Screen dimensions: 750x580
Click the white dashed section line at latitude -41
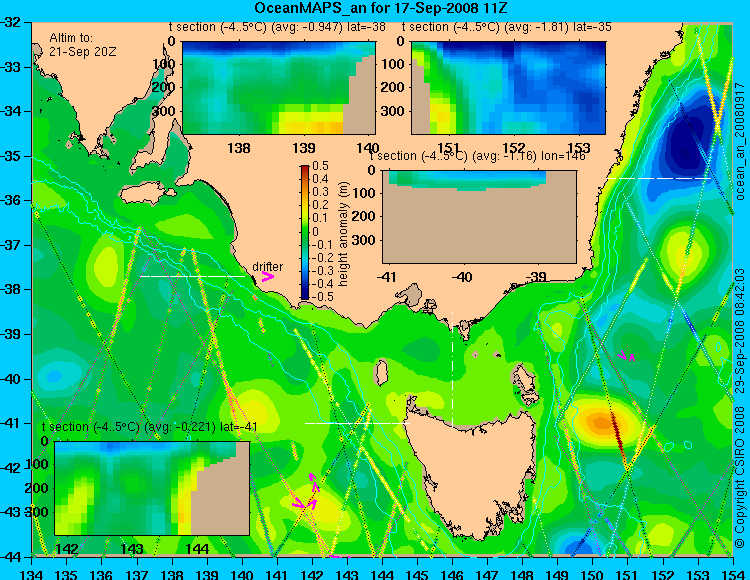(x=357, y=423)
